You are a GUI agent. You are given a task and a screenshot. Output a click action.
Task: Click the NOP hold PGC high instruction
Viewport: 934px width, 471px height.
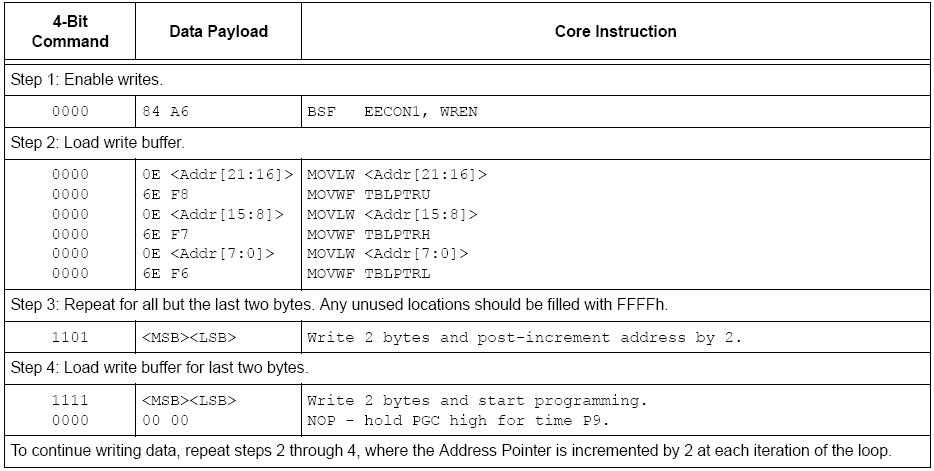coord(457,420)
